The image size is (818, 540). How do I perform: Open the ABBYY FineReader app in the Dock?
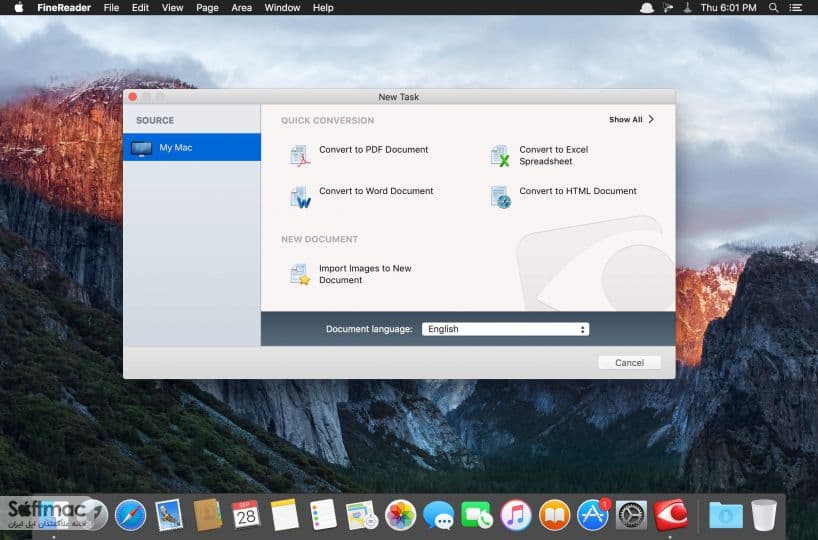click(670, 515)
